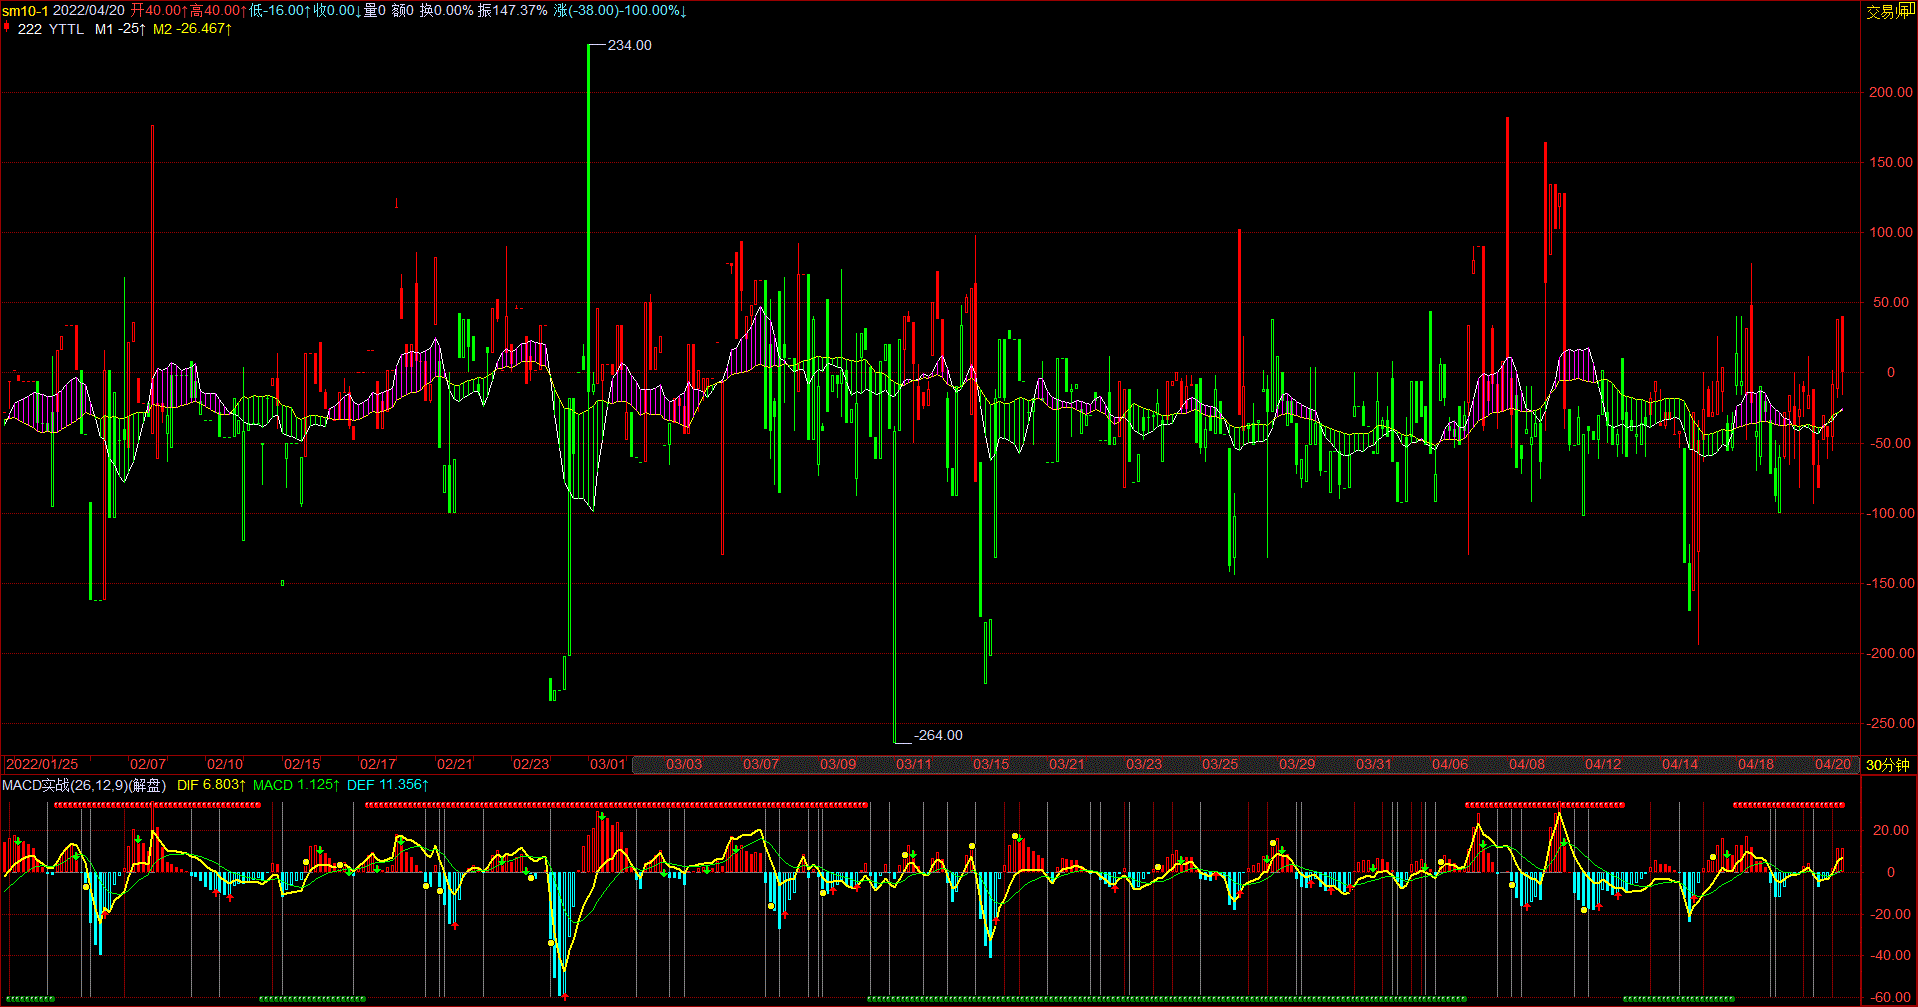Click the -250.00 price axis label
Viewport: 1918px width, 1007px height.
point(1890,723)
